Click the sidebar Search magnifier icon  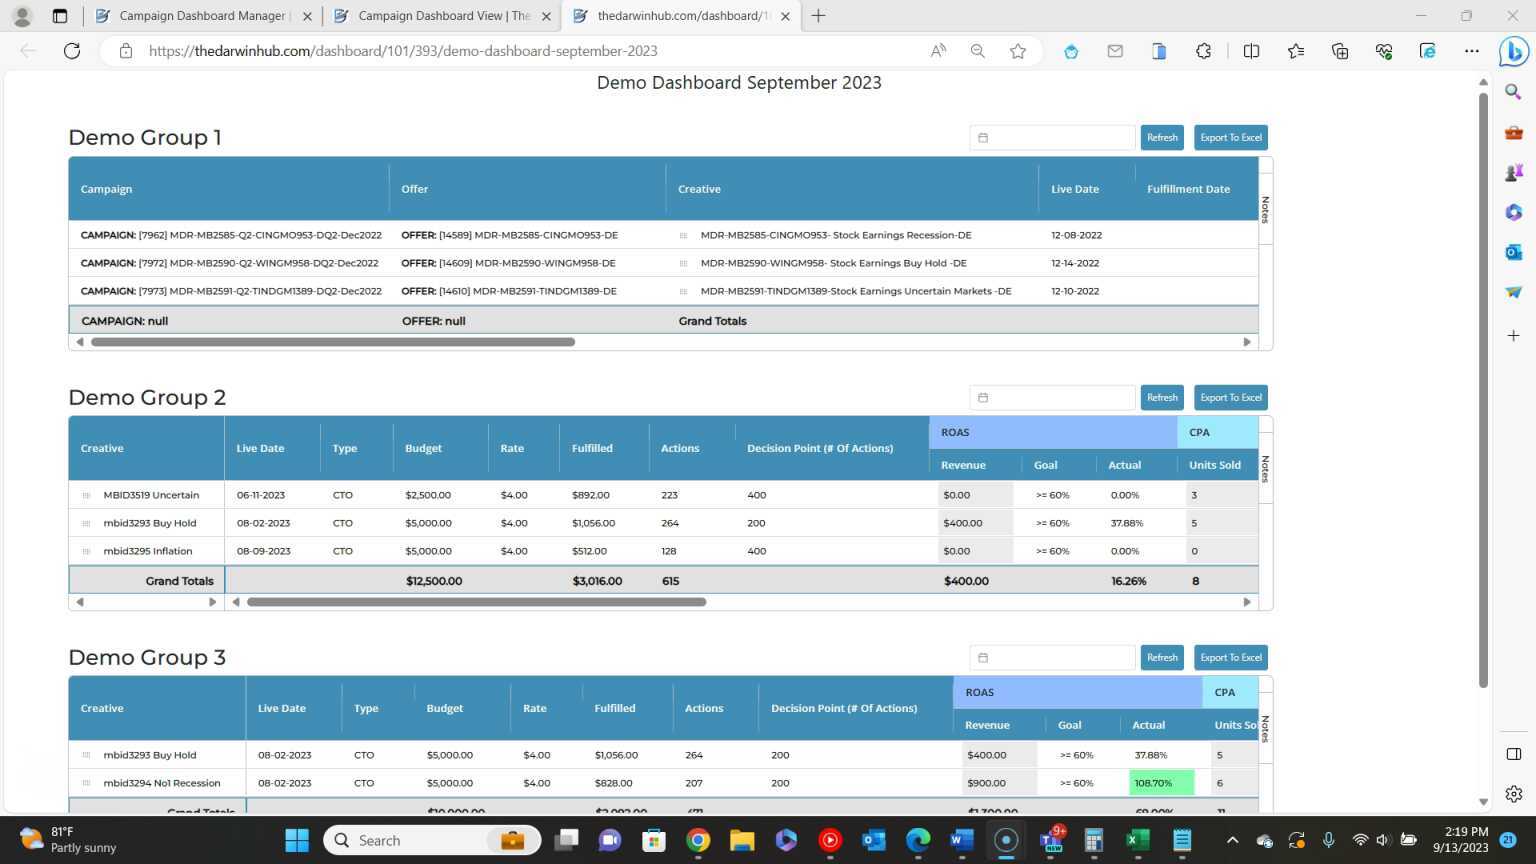1513,92
